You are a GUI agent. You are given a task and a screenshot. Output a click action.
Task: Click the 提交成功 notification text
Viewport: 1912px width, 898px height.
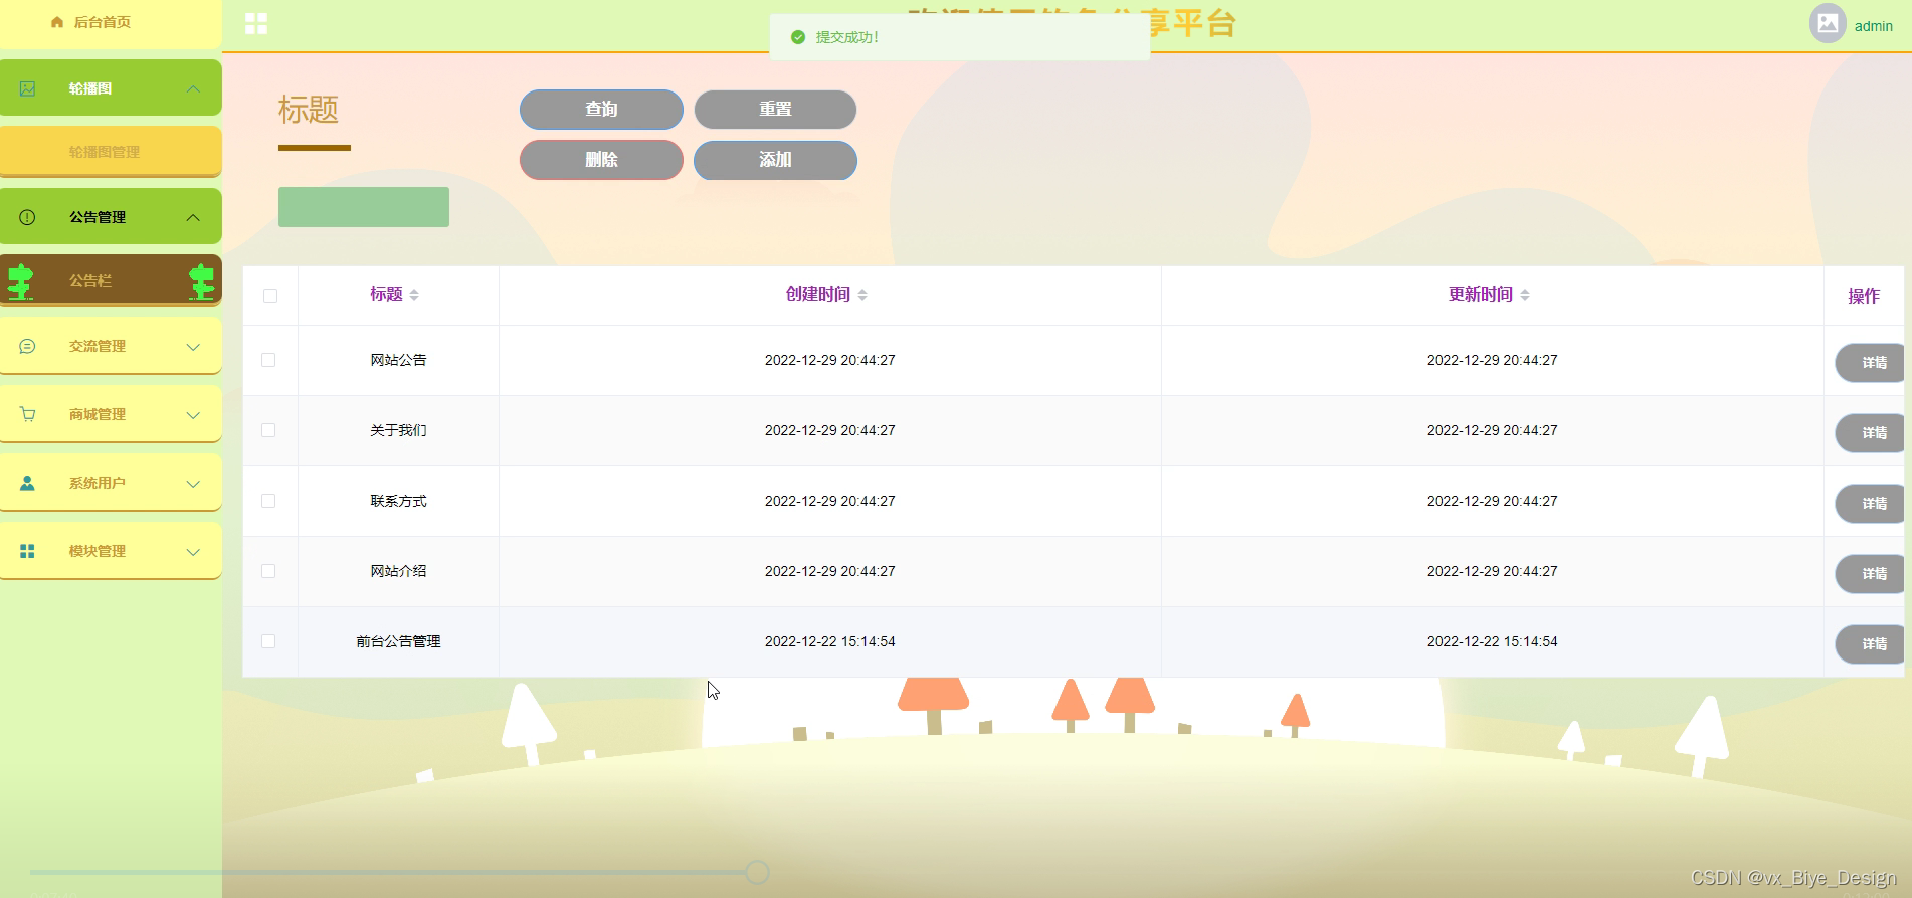pyautogui.click(x=847, y=37)
